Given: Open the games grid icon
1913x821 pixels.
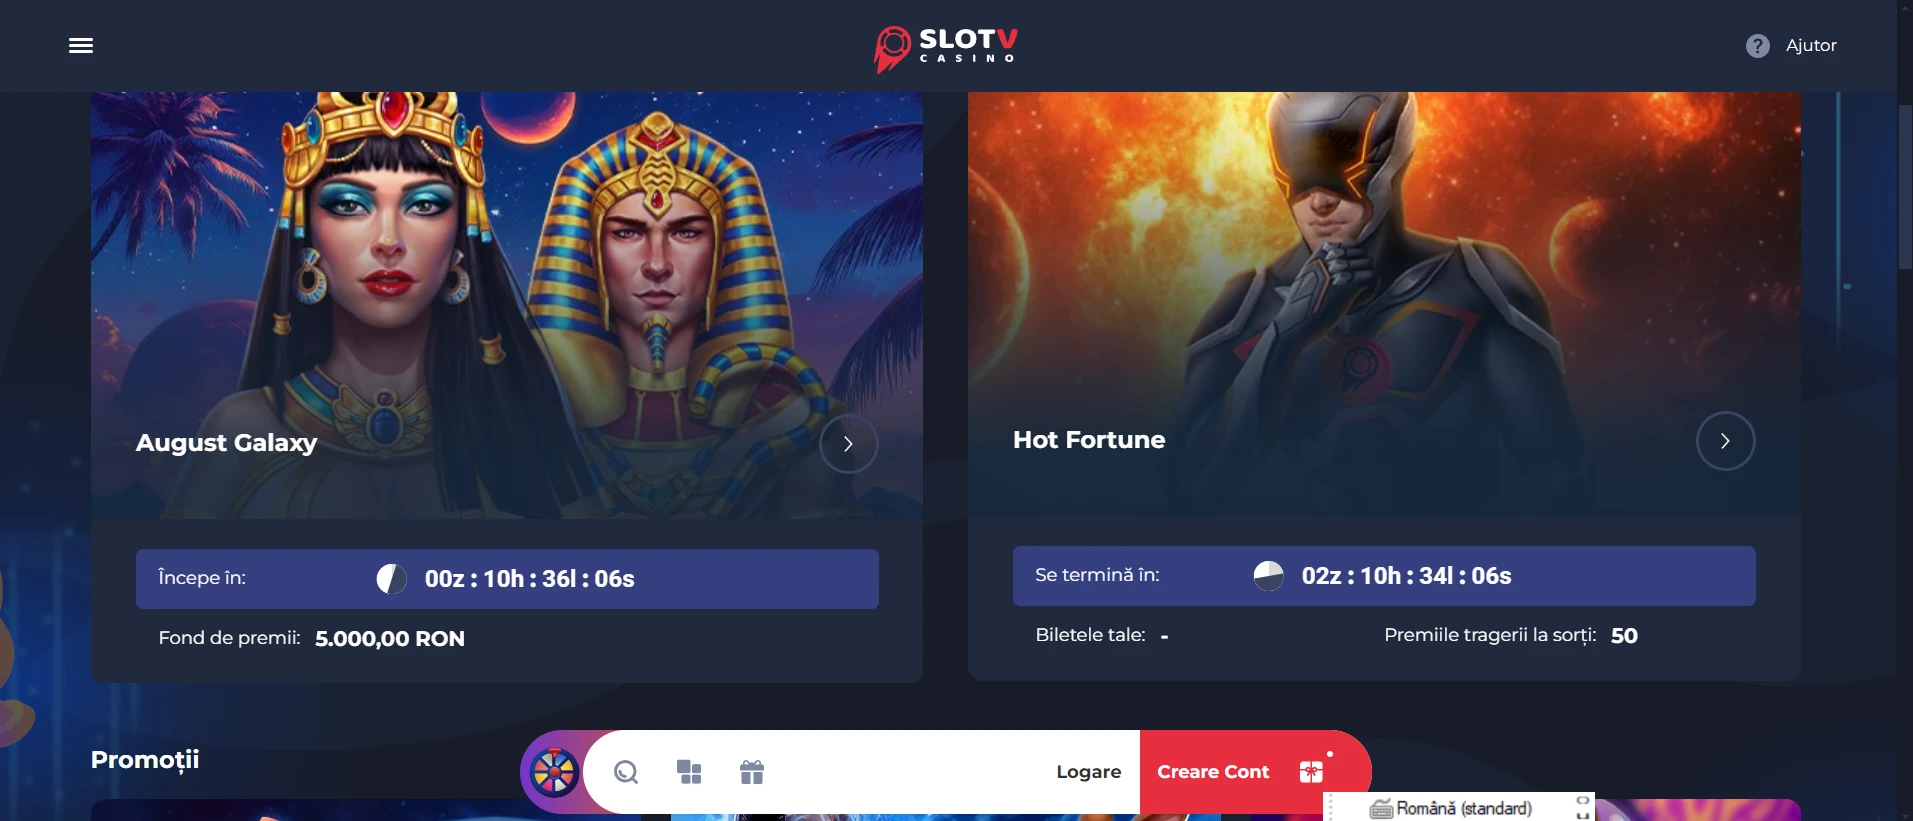Looking at the screenshot, I should 689,772.
